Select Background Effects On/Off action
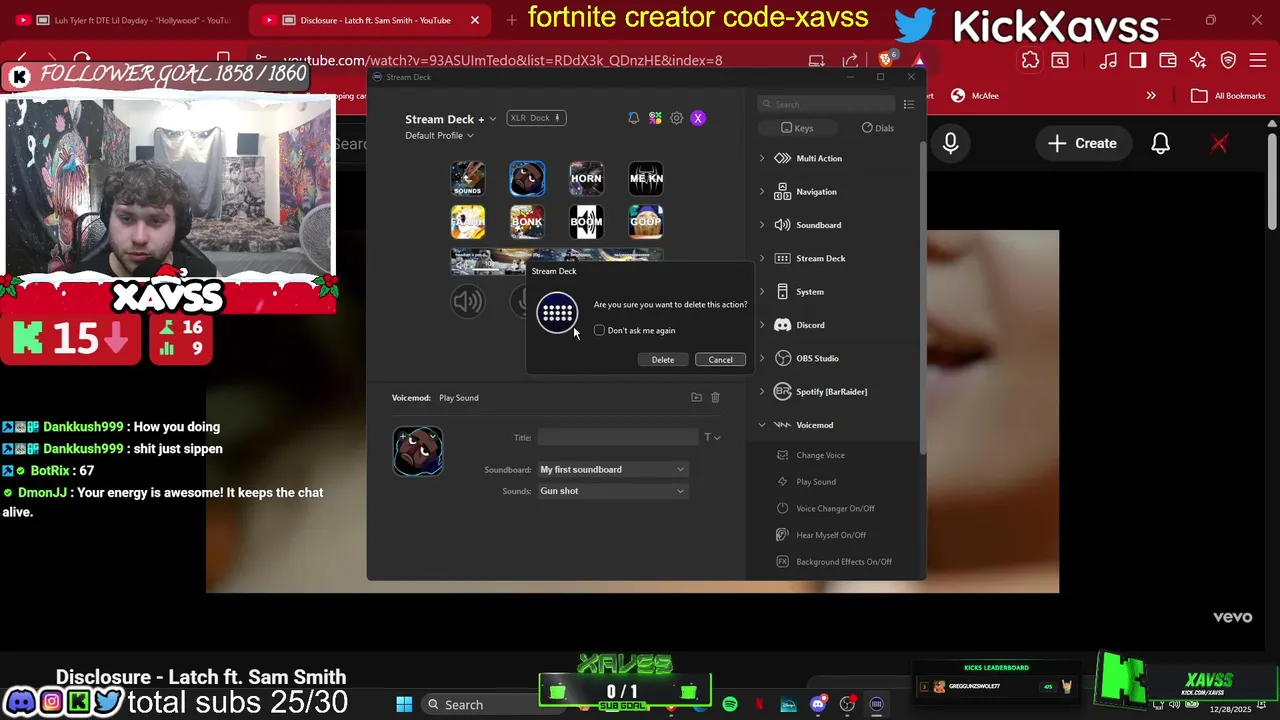This screenshot has height=720, width=1280. 844,562
